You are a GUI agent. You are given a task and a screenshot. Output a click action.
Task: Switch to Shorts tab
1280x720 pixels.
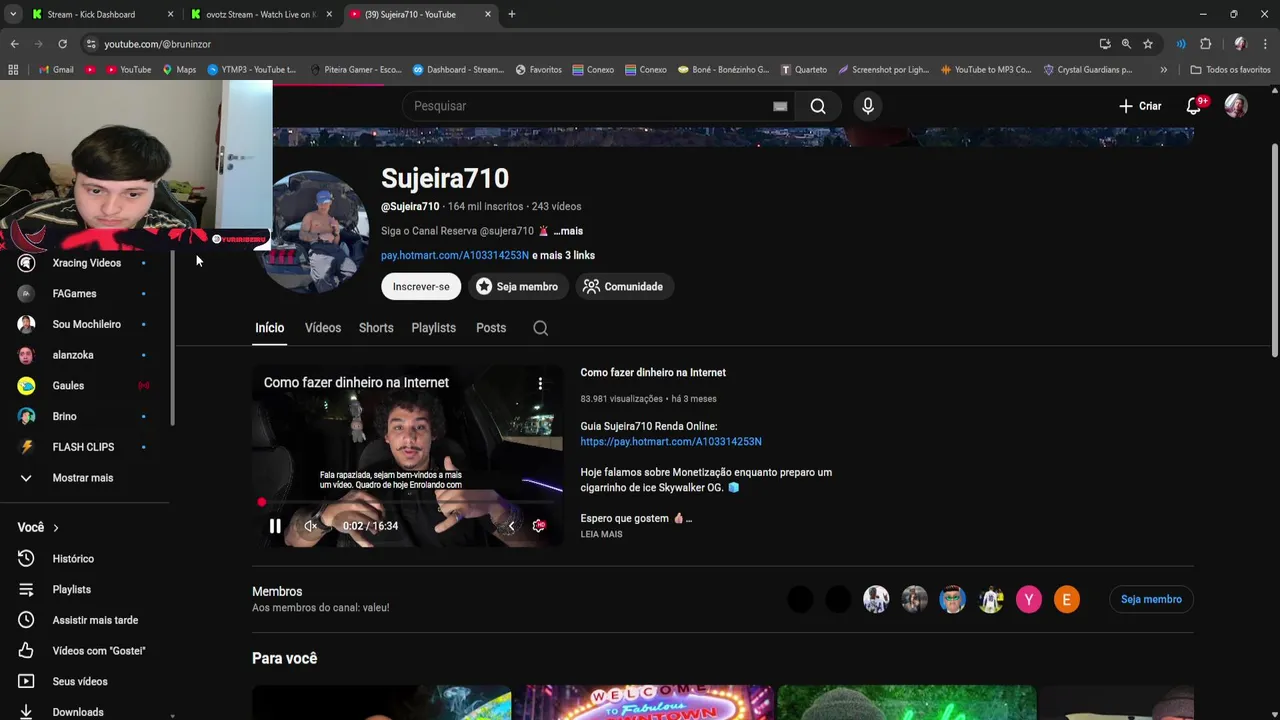(x=376, y=328)
